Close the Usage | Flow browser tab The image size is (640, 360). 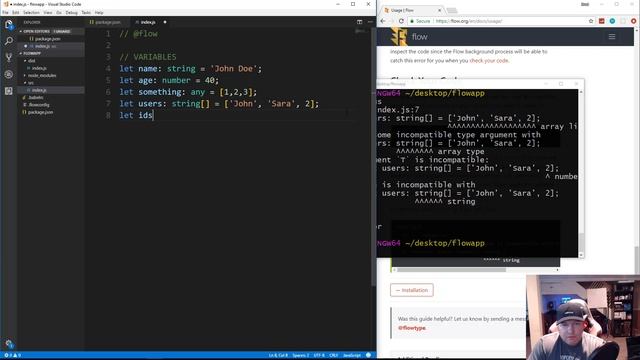(x=440, y=10)
